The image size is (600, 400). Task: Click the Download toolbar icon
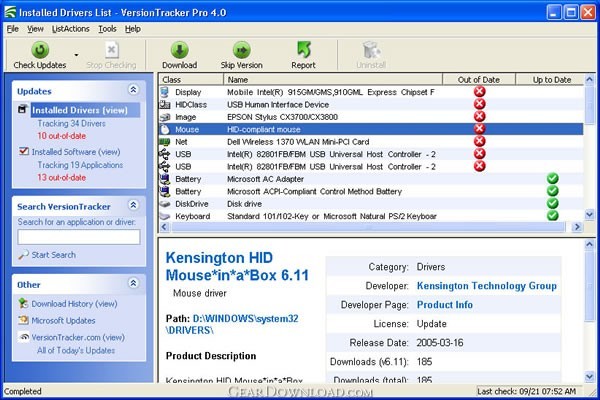click(x=179, y=50)
